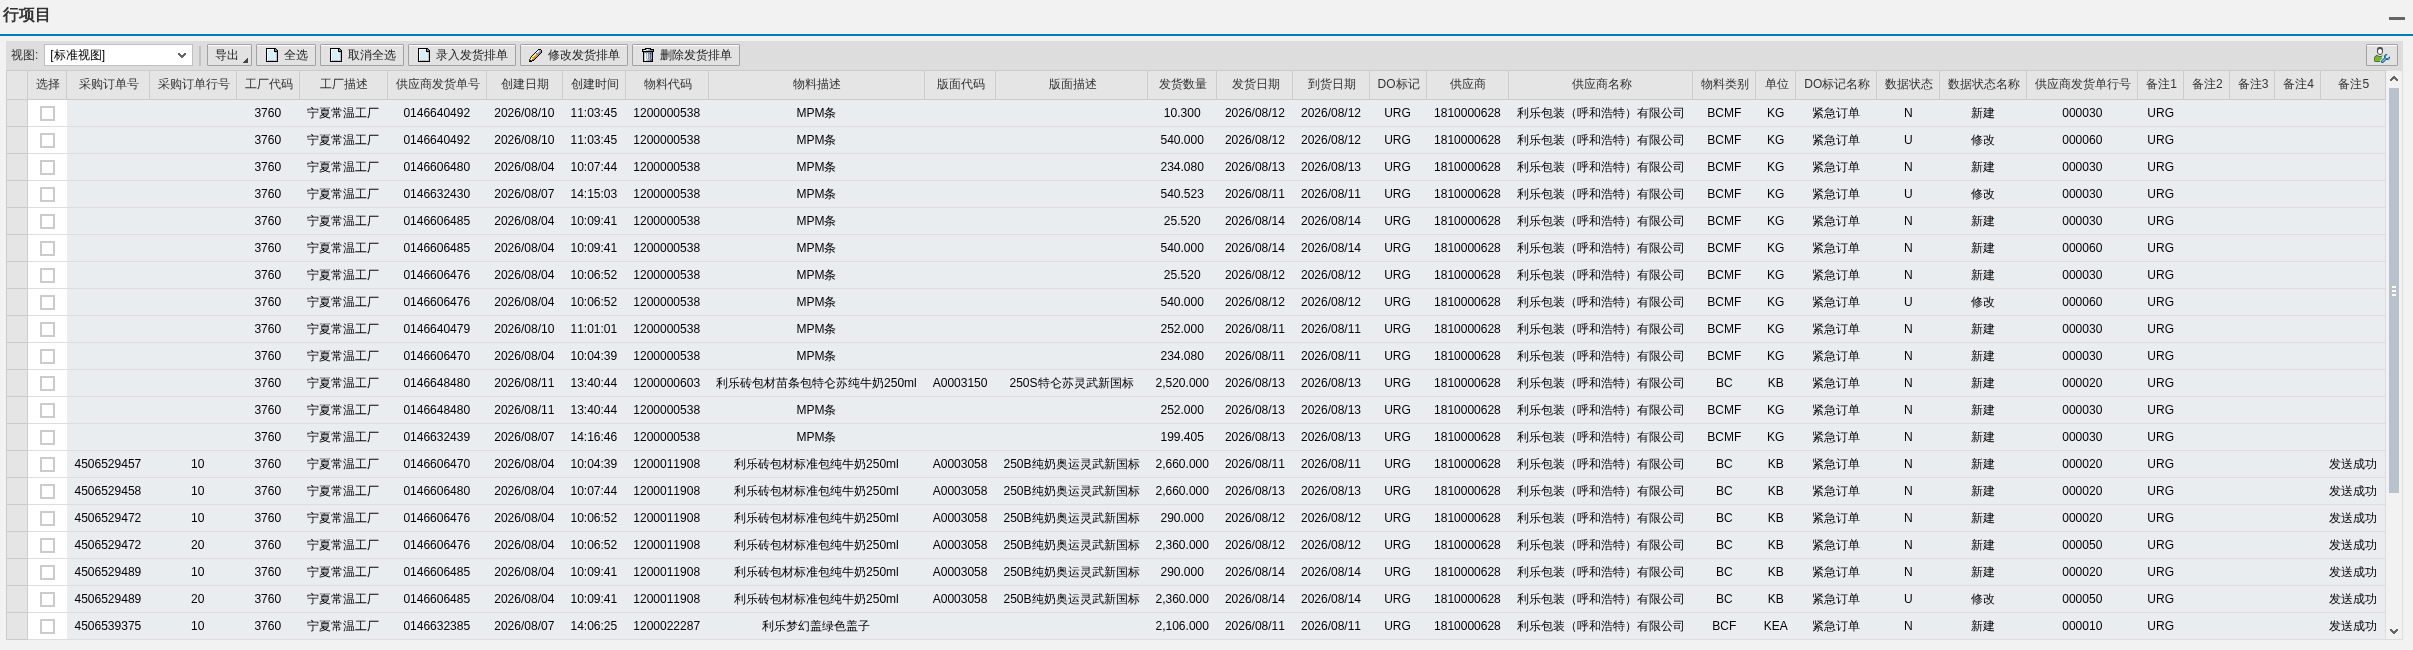The width and height of the screenshot is (2413, 650).
Task: Click the scrollbar up arrow
Action: [x=2394, y=79]
